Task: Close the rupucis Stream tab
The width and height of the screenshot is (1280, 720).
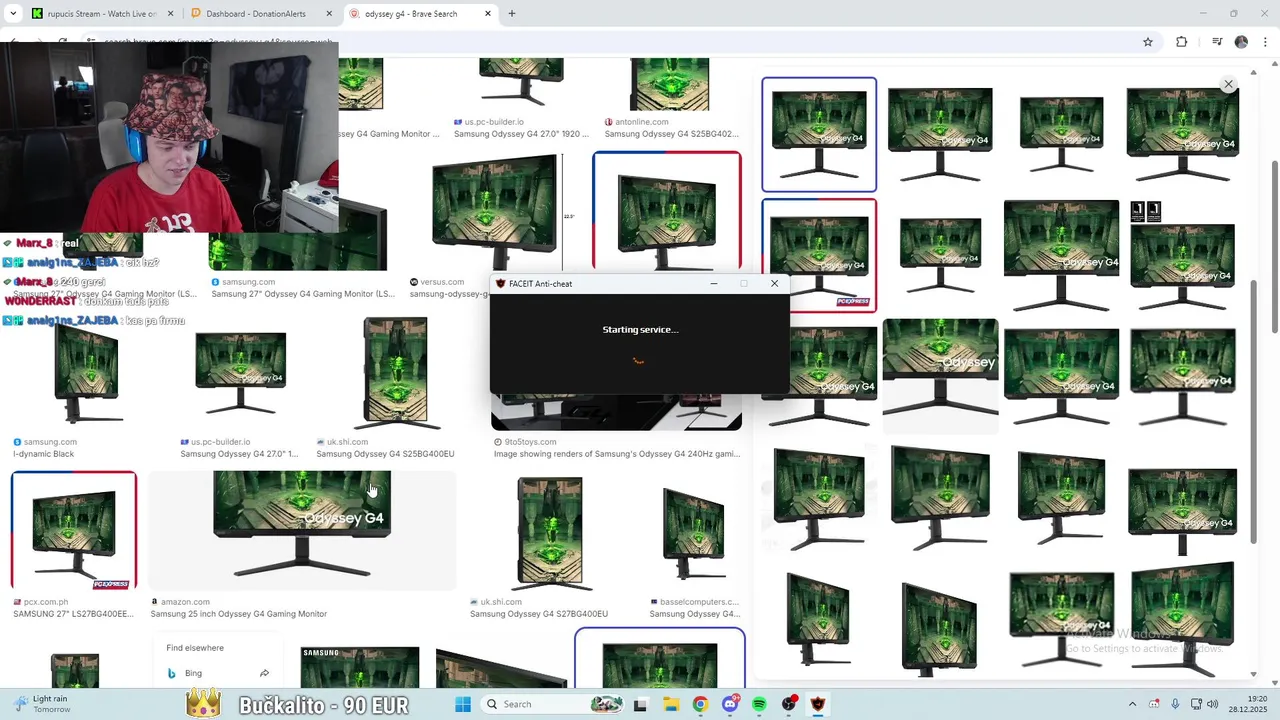Action: [170, 14]
